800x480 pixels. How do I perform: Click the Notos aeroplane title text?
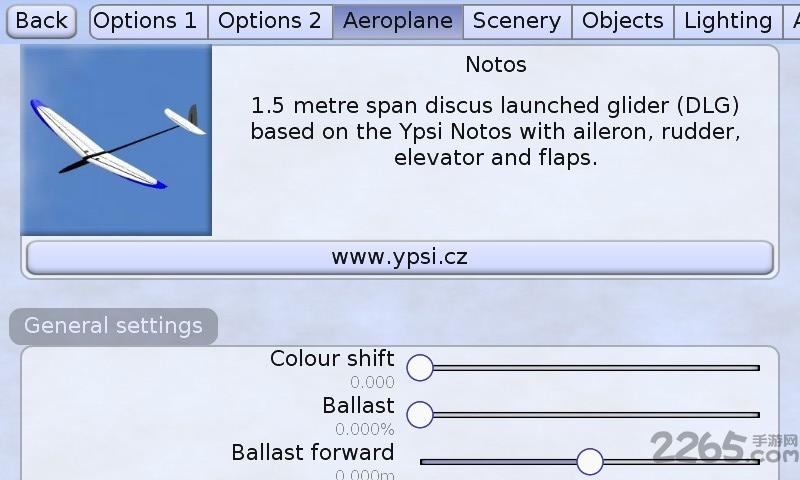pos(496,65)
